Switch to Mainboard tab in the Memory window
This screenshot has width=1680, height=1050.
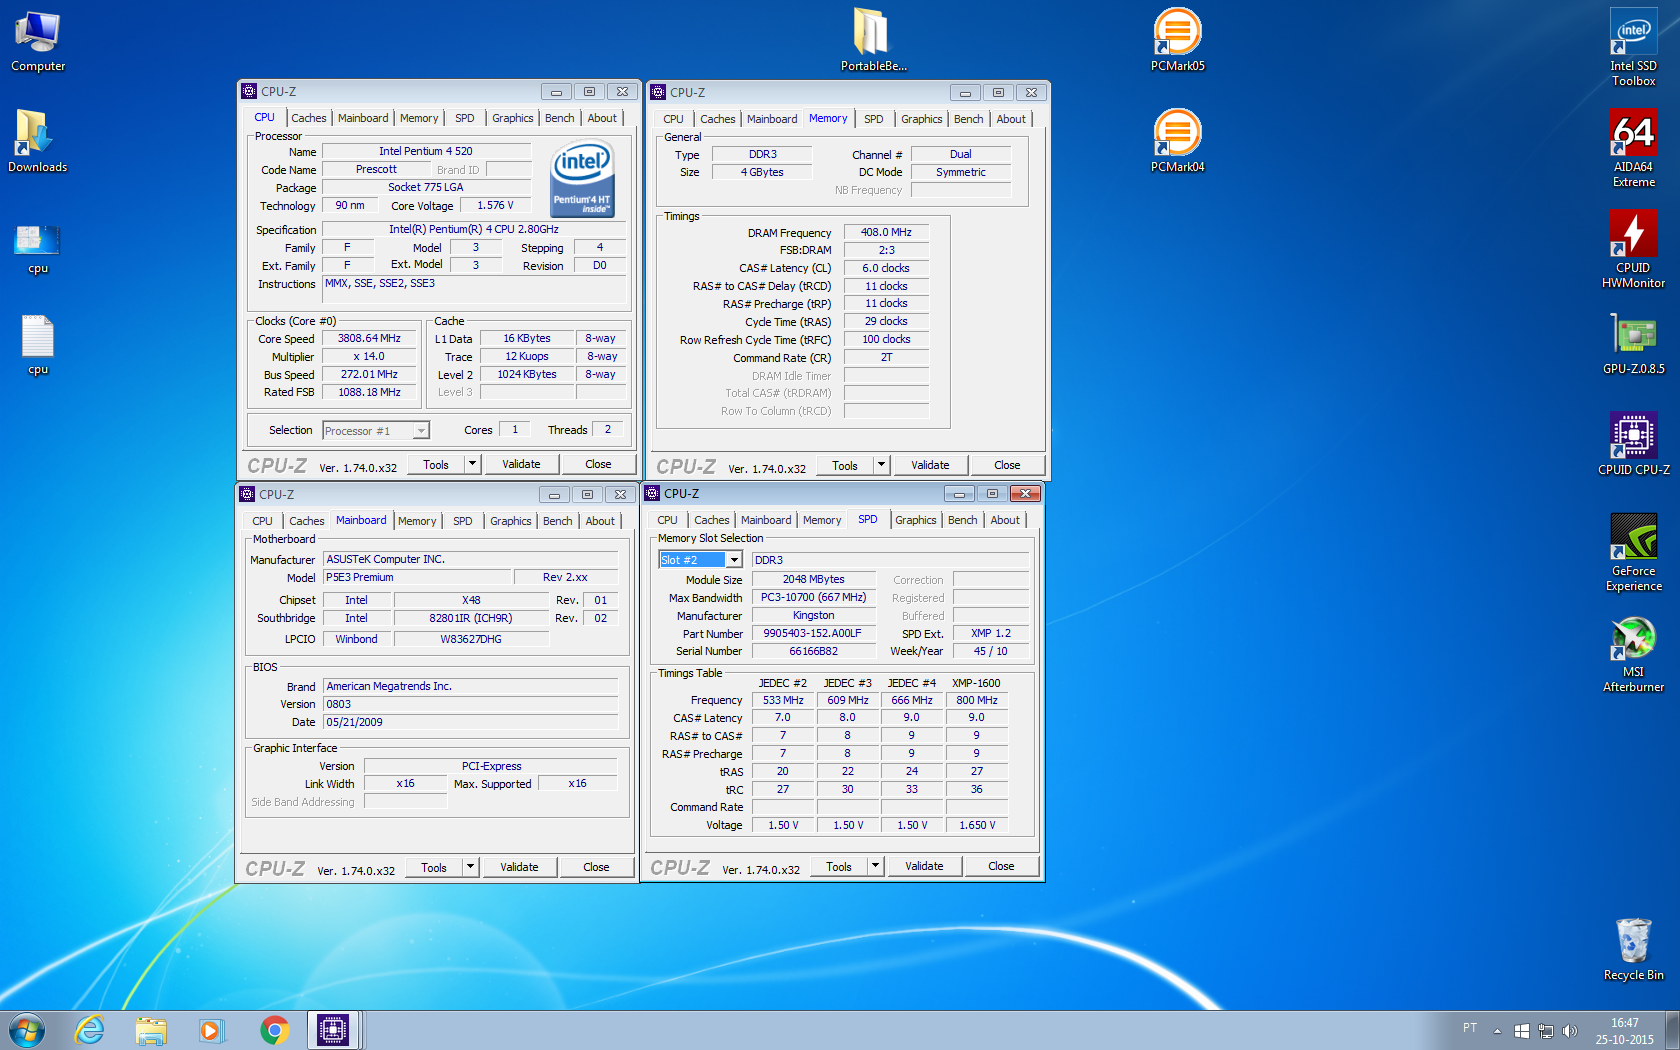[x=772, y=119]
